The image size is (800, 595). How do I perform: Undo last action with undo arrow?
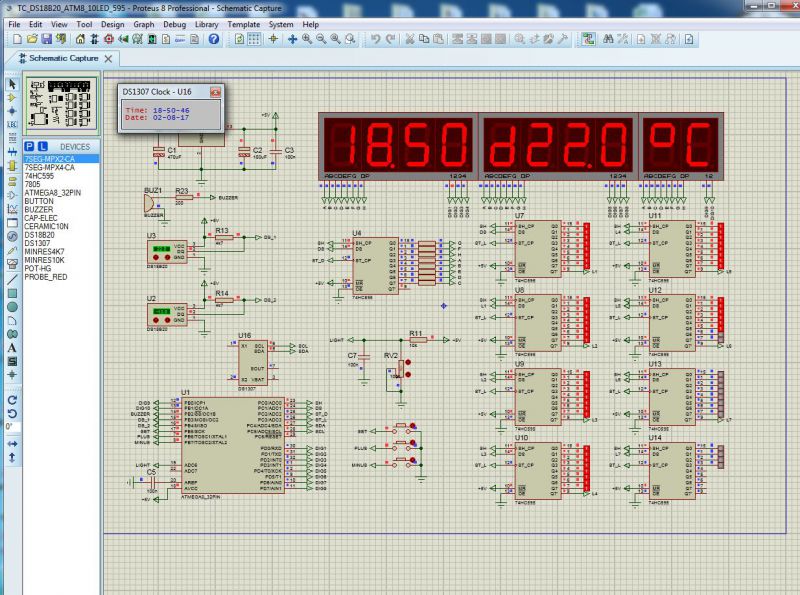[x=376, y=39]
